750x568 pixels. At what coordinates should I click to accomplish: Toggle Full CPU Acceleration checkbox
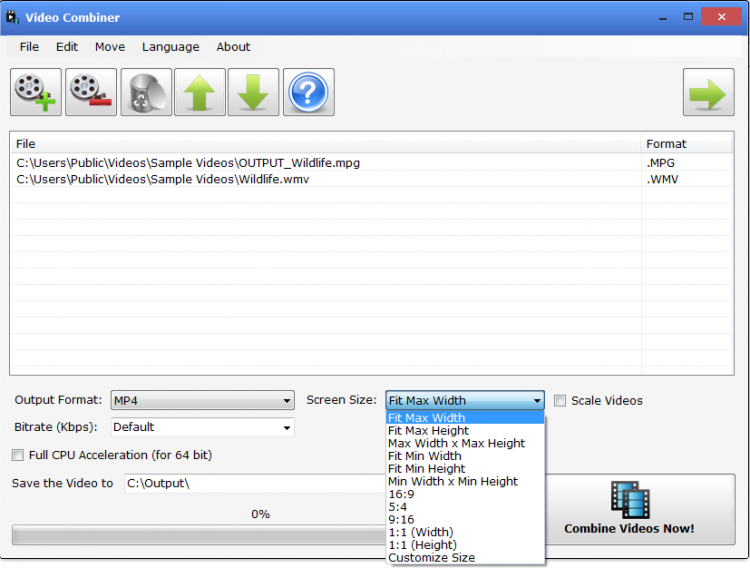tap(18, 456)
